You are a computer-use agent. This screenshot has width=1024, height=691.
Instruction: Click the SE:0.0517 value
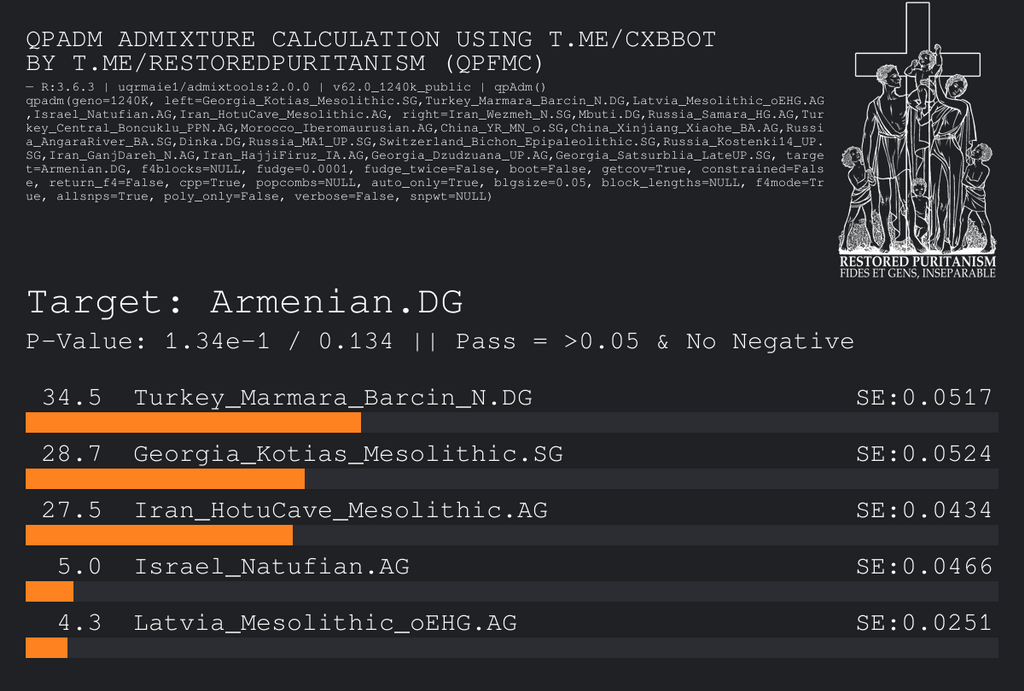tap(924, 398)
